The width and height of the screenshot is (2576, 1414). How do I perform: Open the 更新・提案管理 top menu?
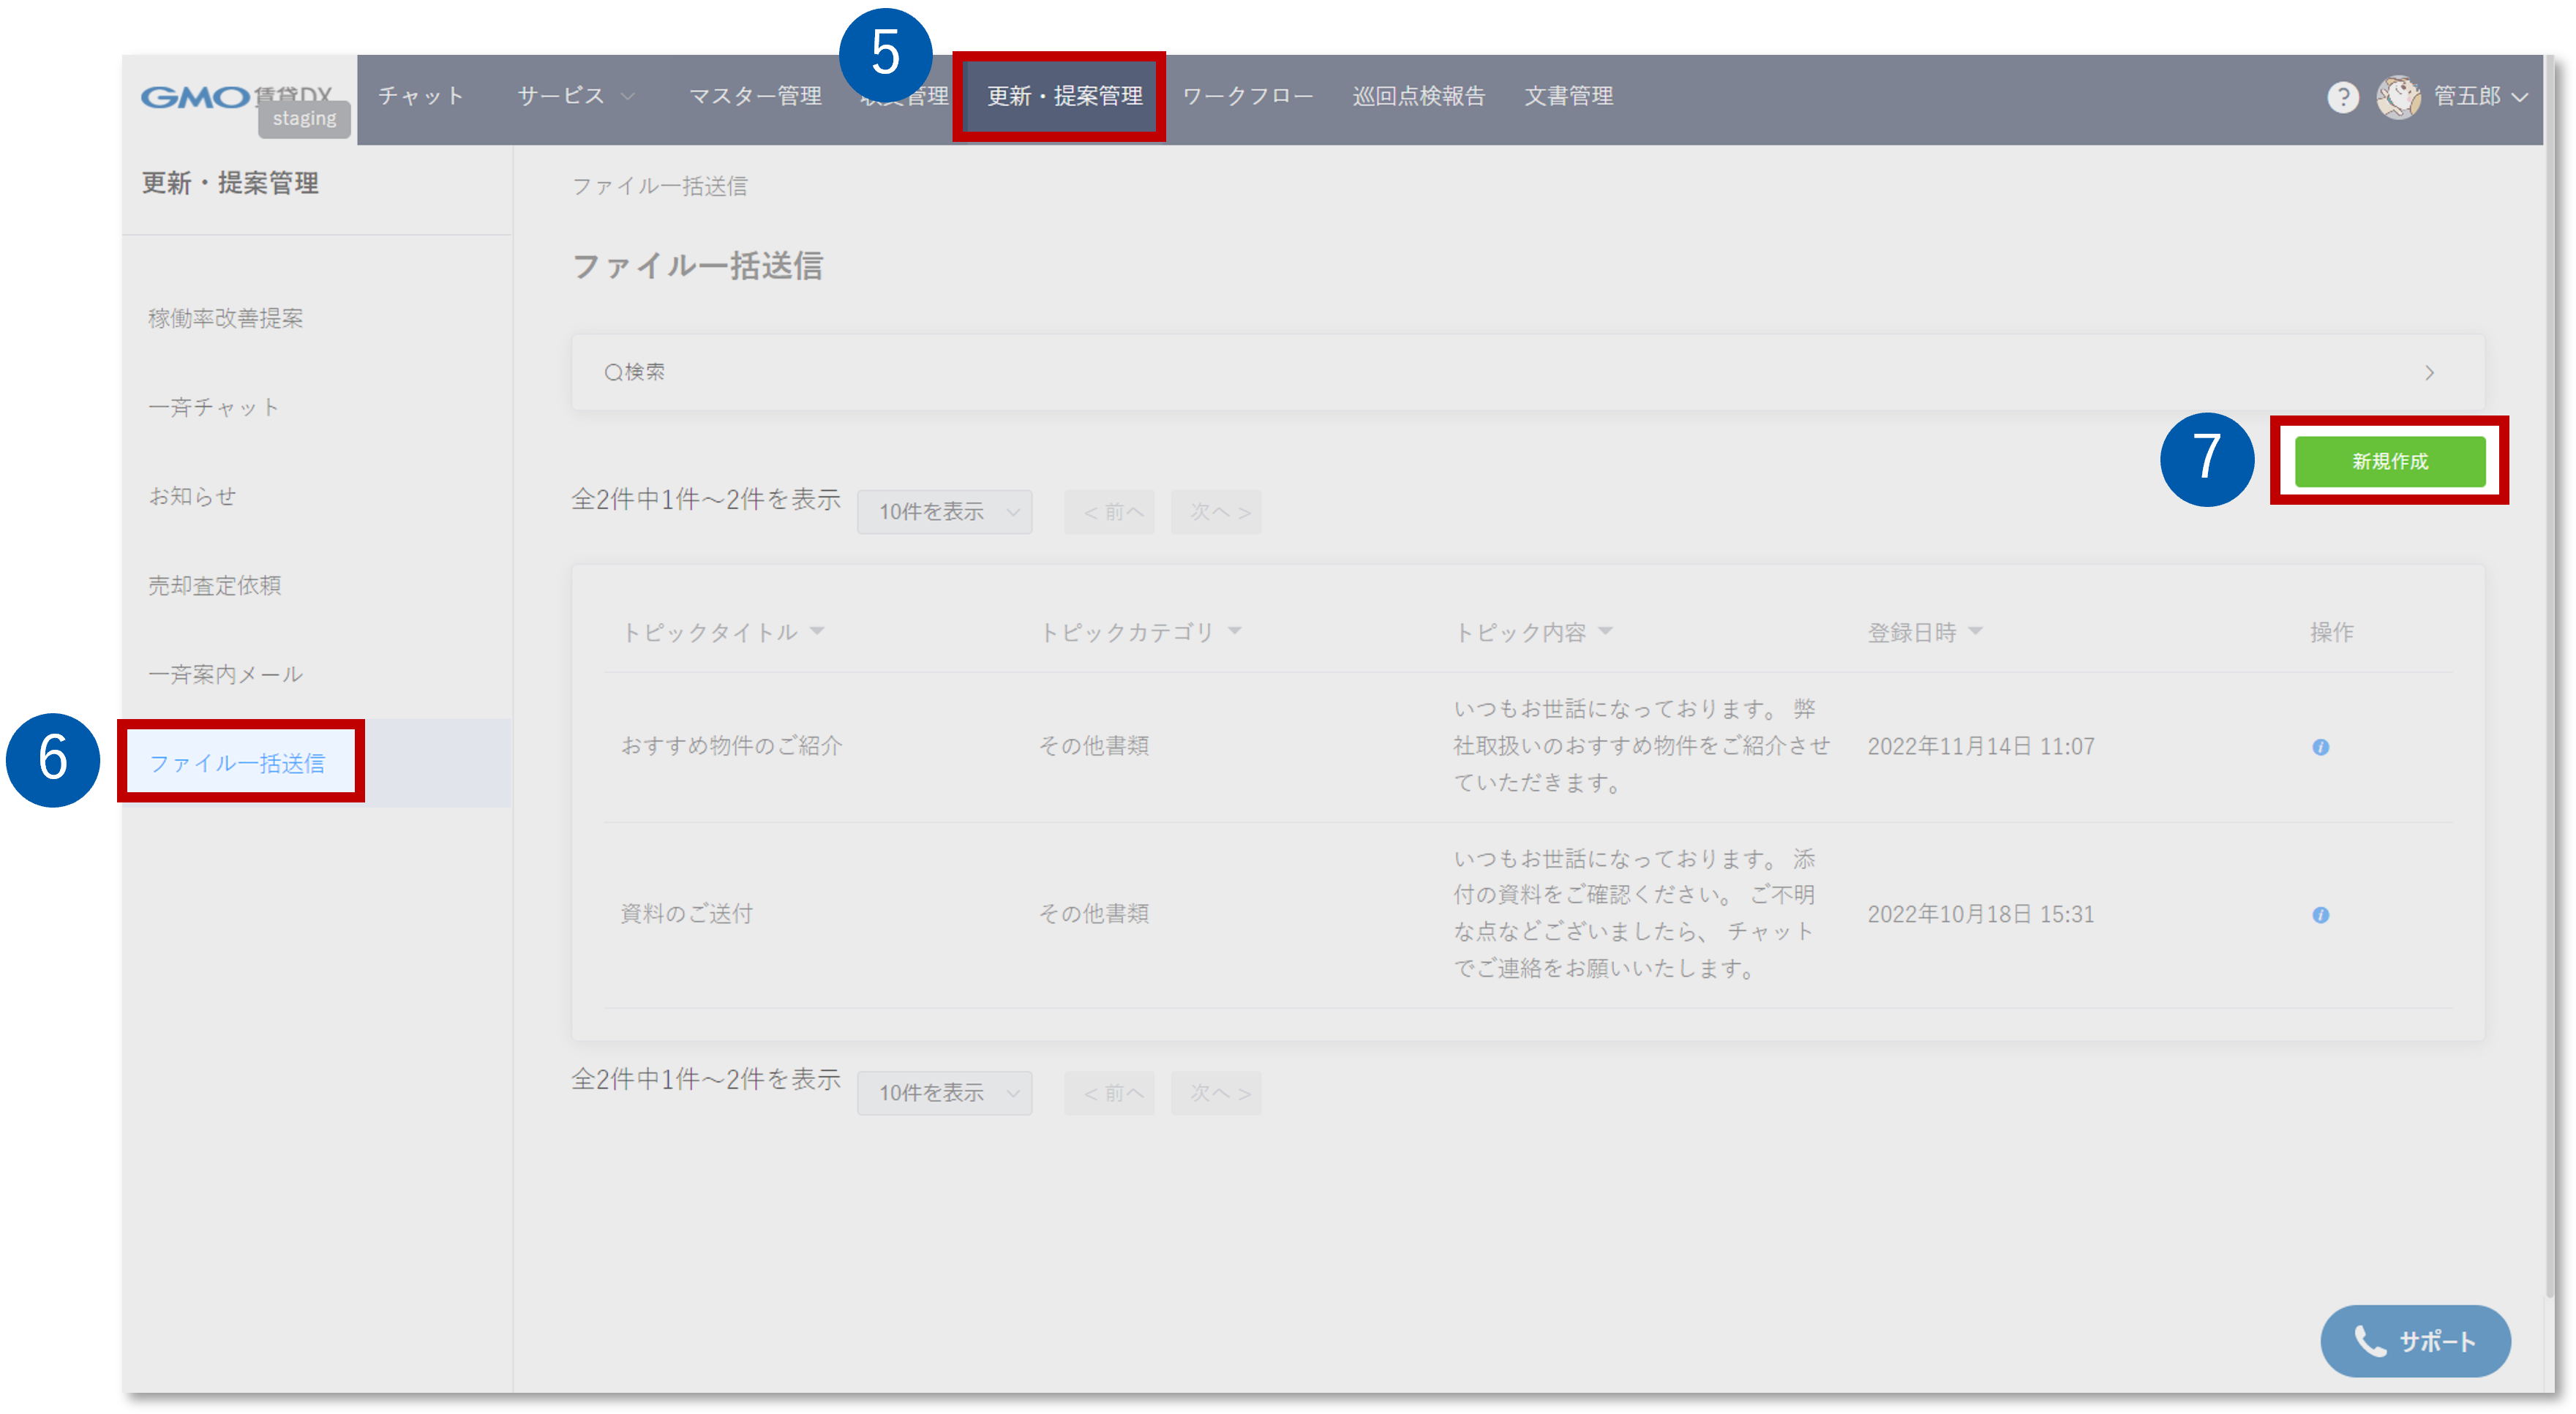1064,96
